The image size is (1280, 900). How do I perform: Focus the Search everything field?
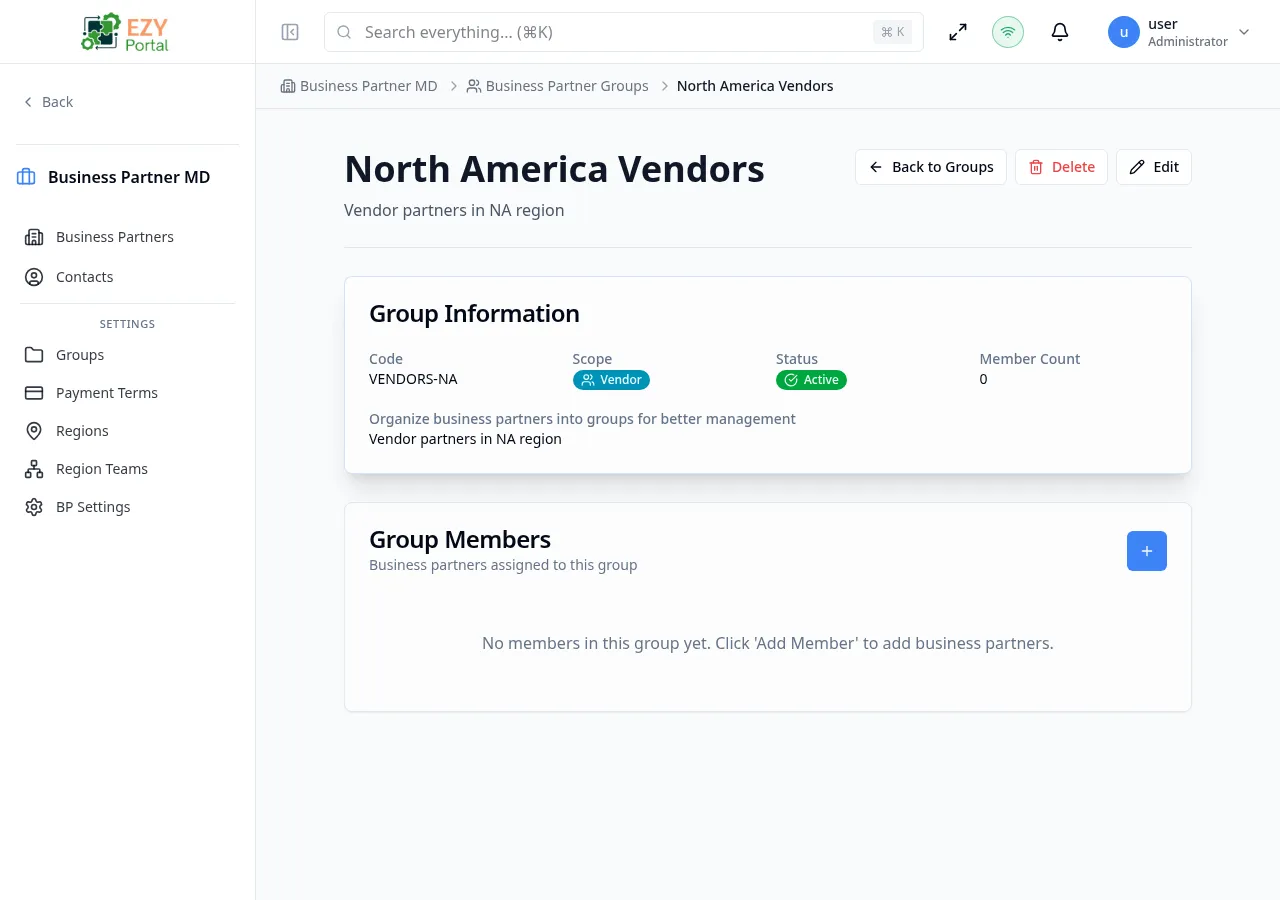click(x=610, y=32)
